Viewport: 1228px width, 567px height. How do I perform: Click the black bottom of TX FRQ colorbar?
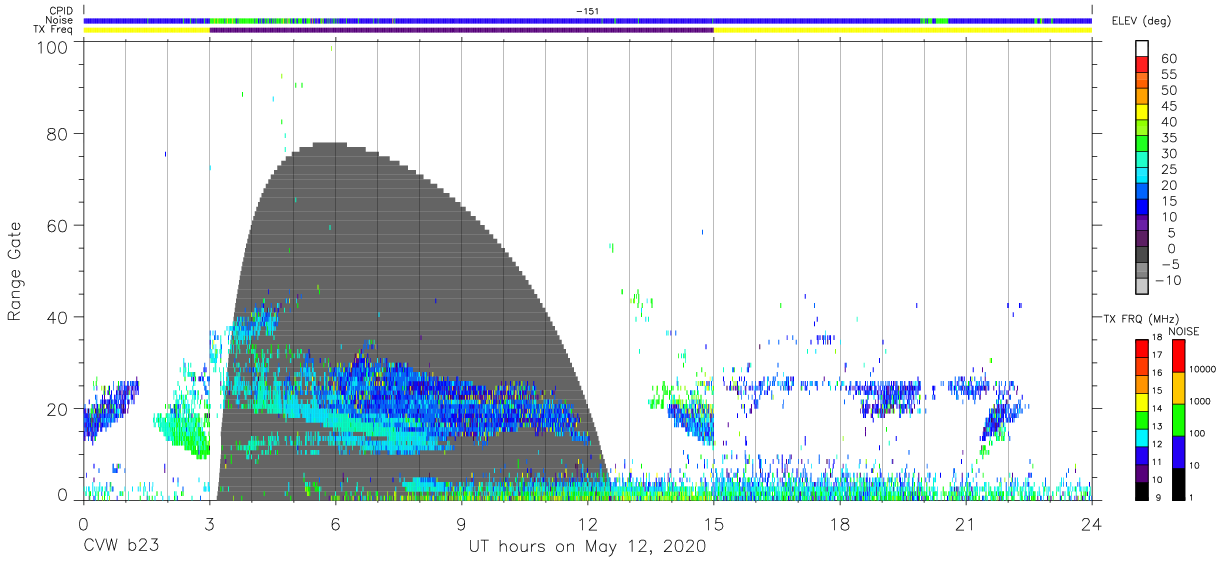1142,491
